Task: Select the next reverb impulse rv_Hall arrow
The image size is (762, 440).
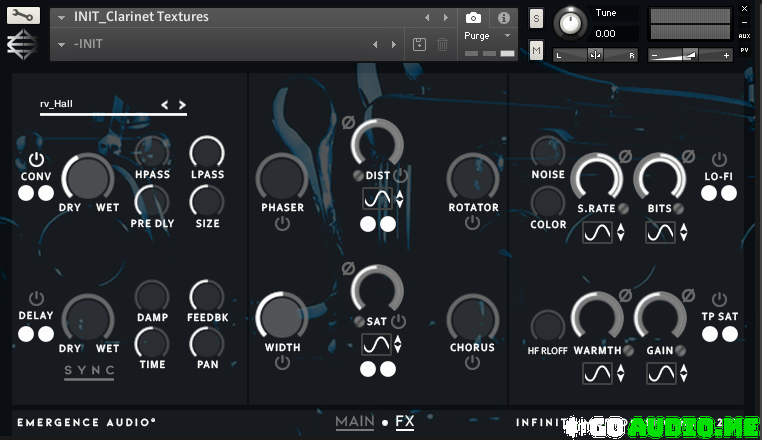Action: pos(182,105)
